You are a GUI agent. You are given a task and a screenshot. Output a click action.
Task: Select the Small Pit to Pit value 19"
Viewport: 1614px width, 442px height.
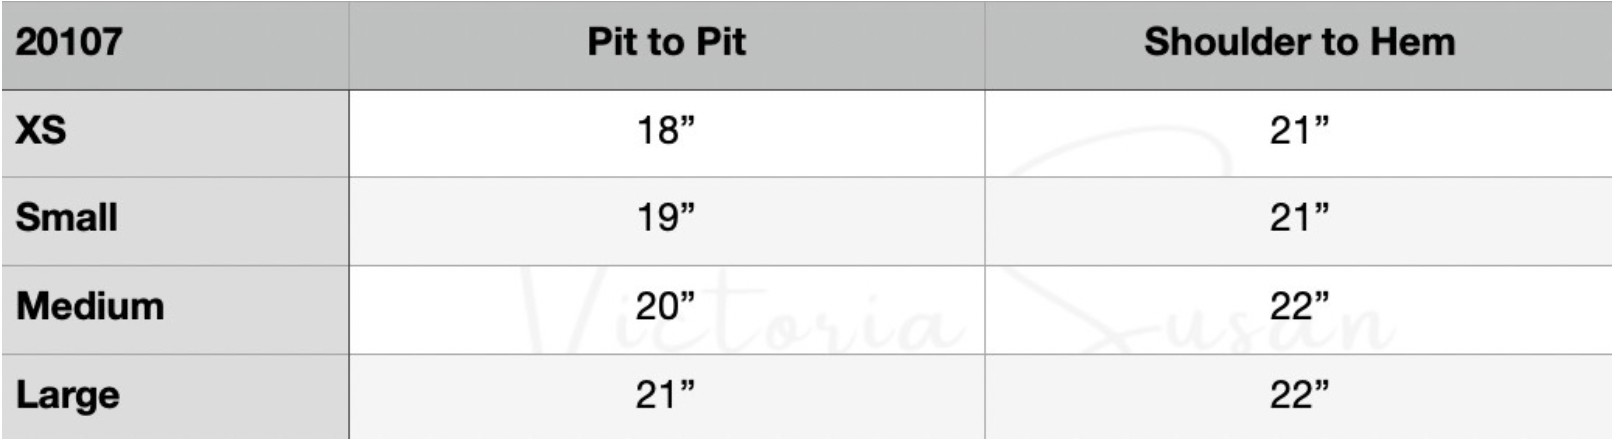pyautogui.click(x=666, y=218)
